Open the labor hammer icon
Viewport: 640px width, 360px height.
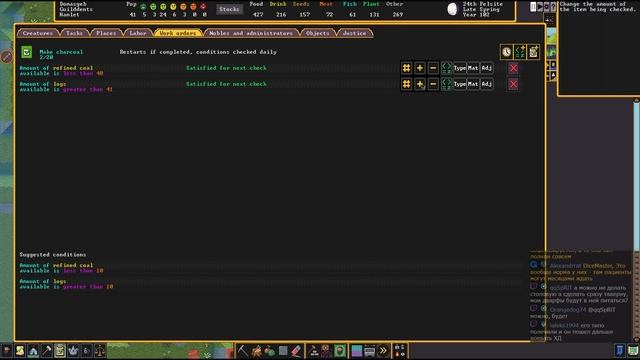point(47,351)
